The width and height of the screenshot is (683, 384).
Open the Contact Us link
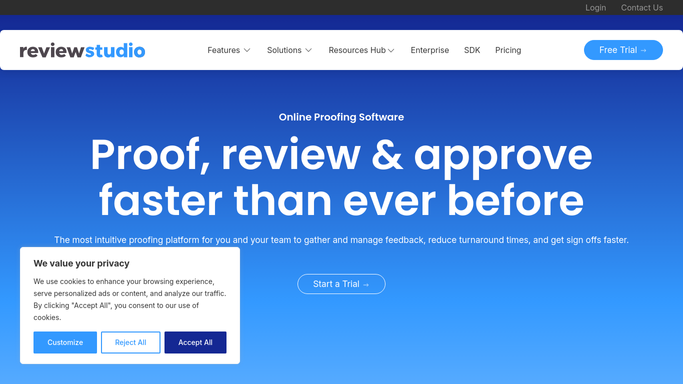click(642, 7)
